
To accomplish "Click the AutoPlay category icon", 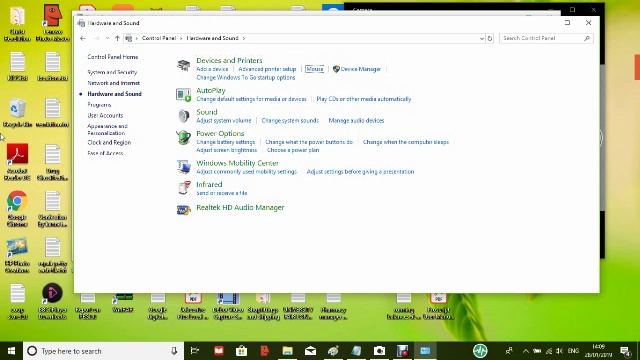I will (x=184, y=95).
